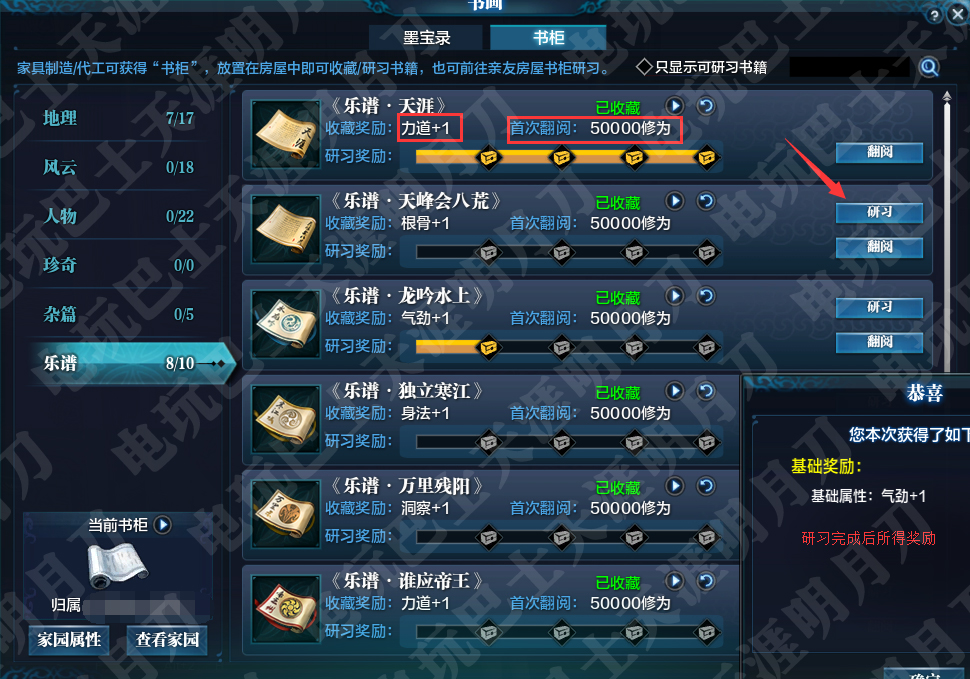Viewport: 970px width, 679px height.
Task: Click refresh icon beside 乐谱·谁应帝王
Action: tap(706, 581)
